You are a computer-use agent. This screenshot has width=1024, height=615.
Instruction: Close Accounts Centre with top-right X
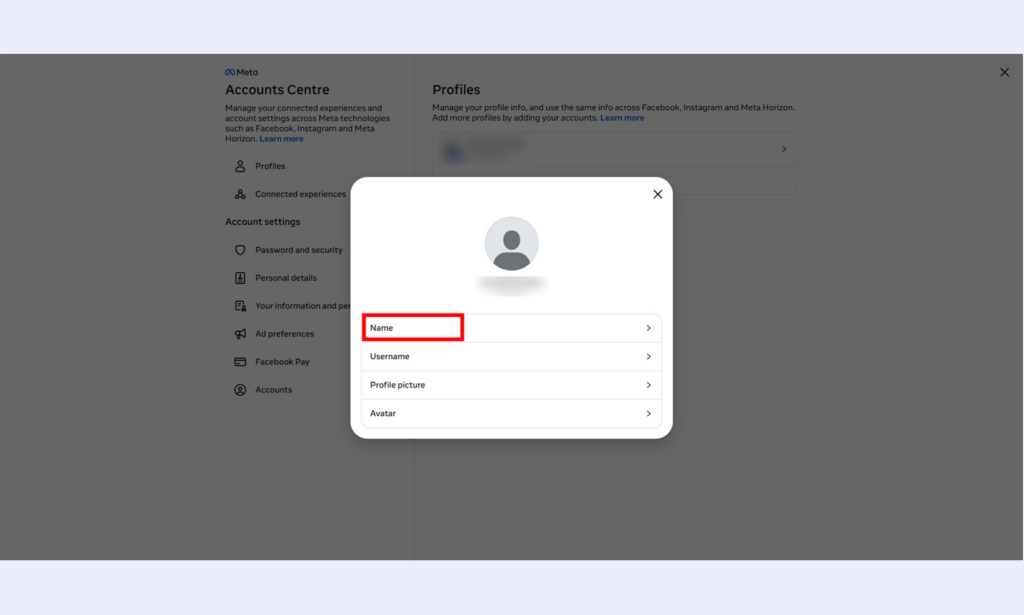click(1004, 72)
